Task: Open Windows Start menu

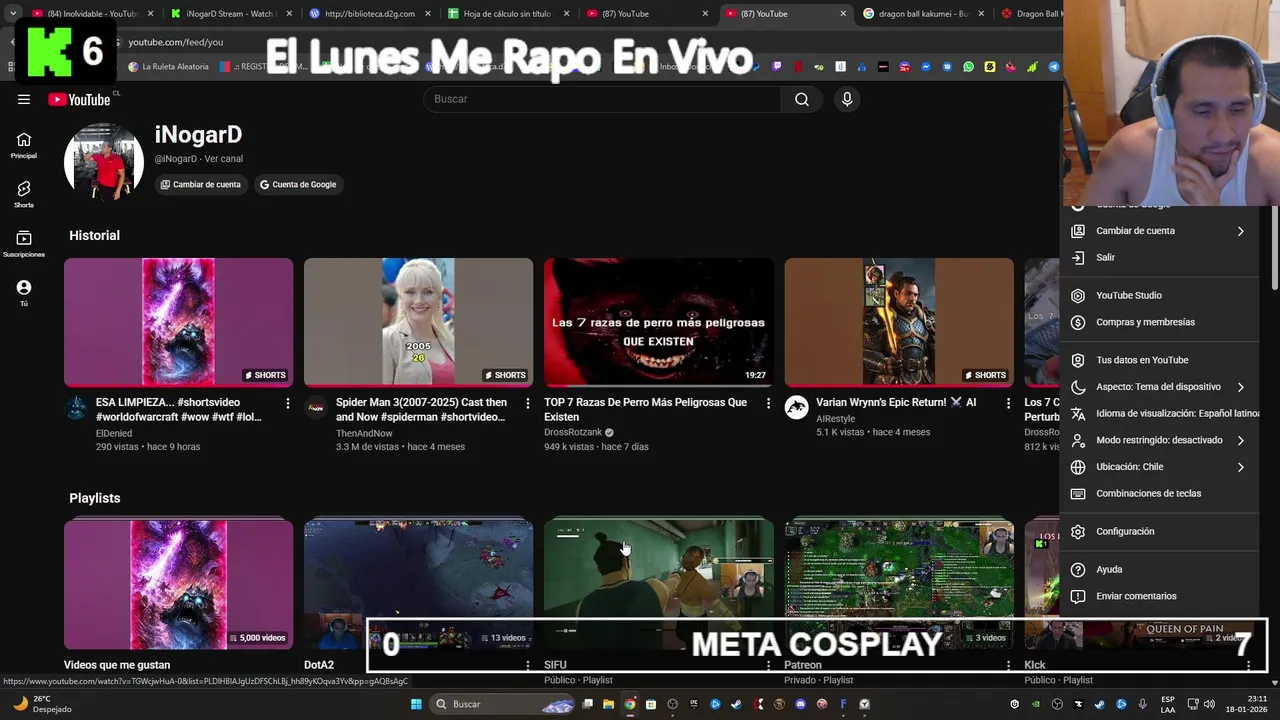Action: point(416,704)
